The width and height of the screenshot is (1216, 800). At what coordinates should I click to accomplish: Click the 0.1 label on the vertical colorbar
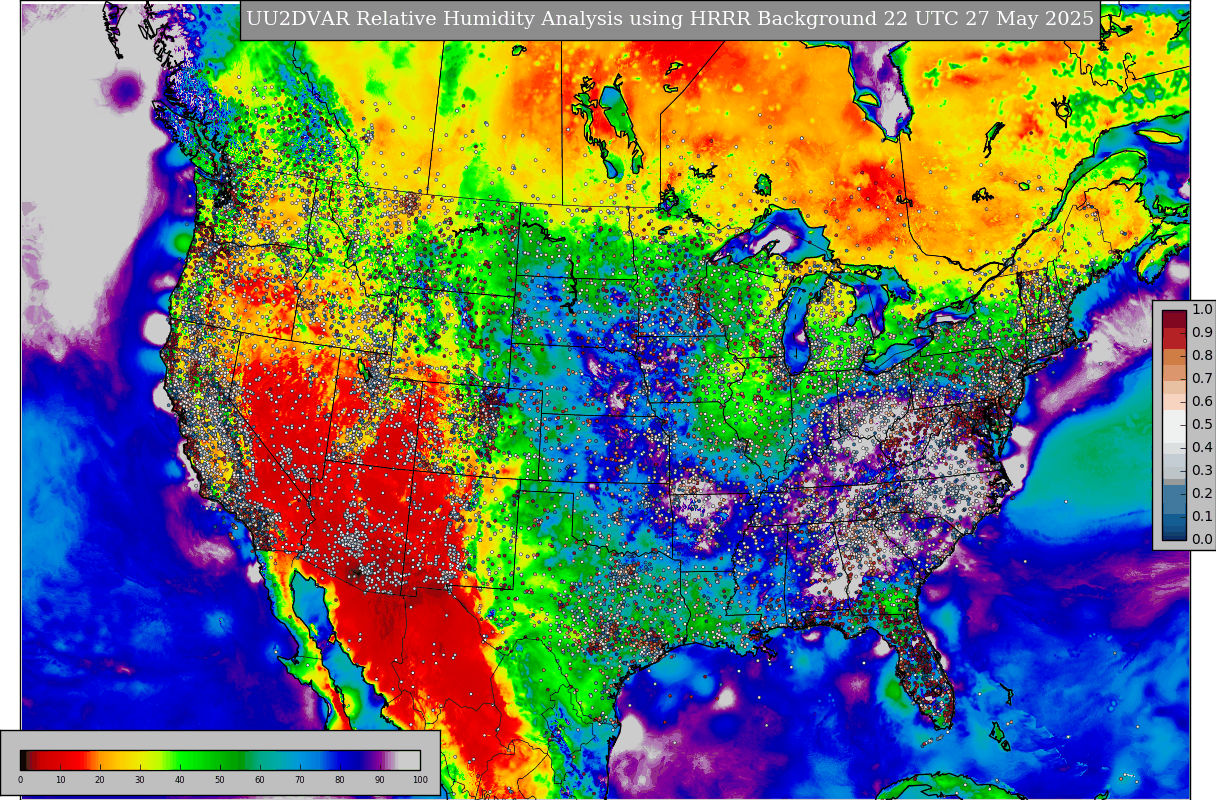[1202, 517]
